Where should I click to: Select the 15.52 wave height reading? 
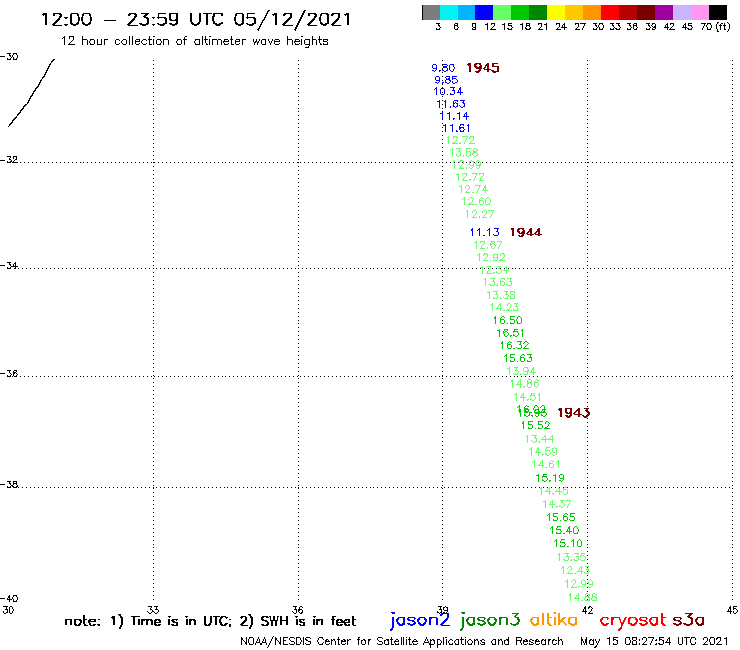coord(535,425)
